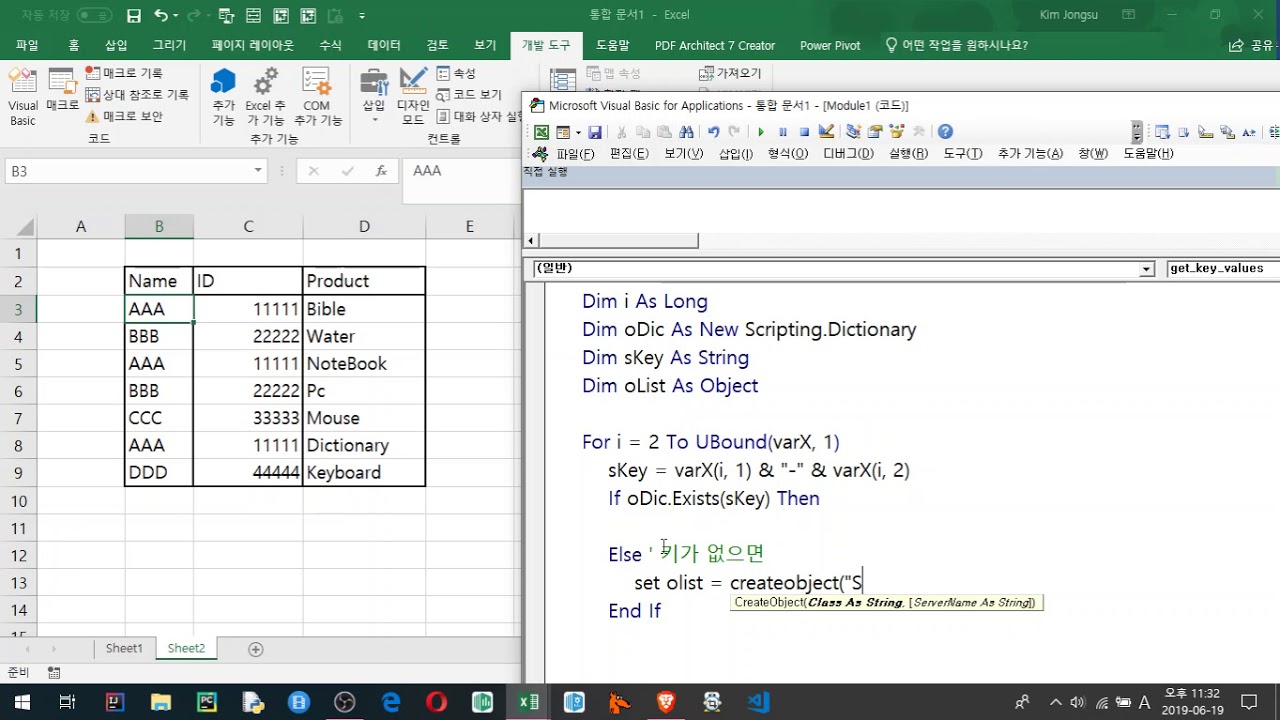Open the Insert UserForm dropdown arrow in VBA
This screenshot has height=720, width=1280.
pos(577,132)
